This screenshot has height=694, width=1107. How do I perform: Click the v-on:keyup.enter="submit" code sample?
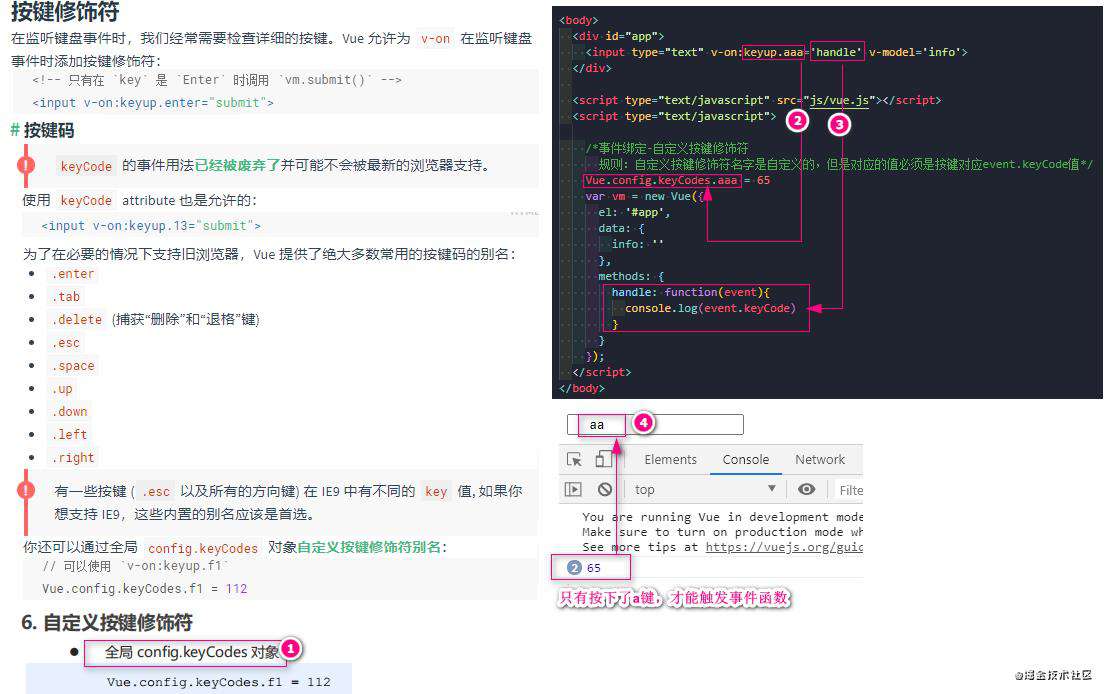point(152,102)
